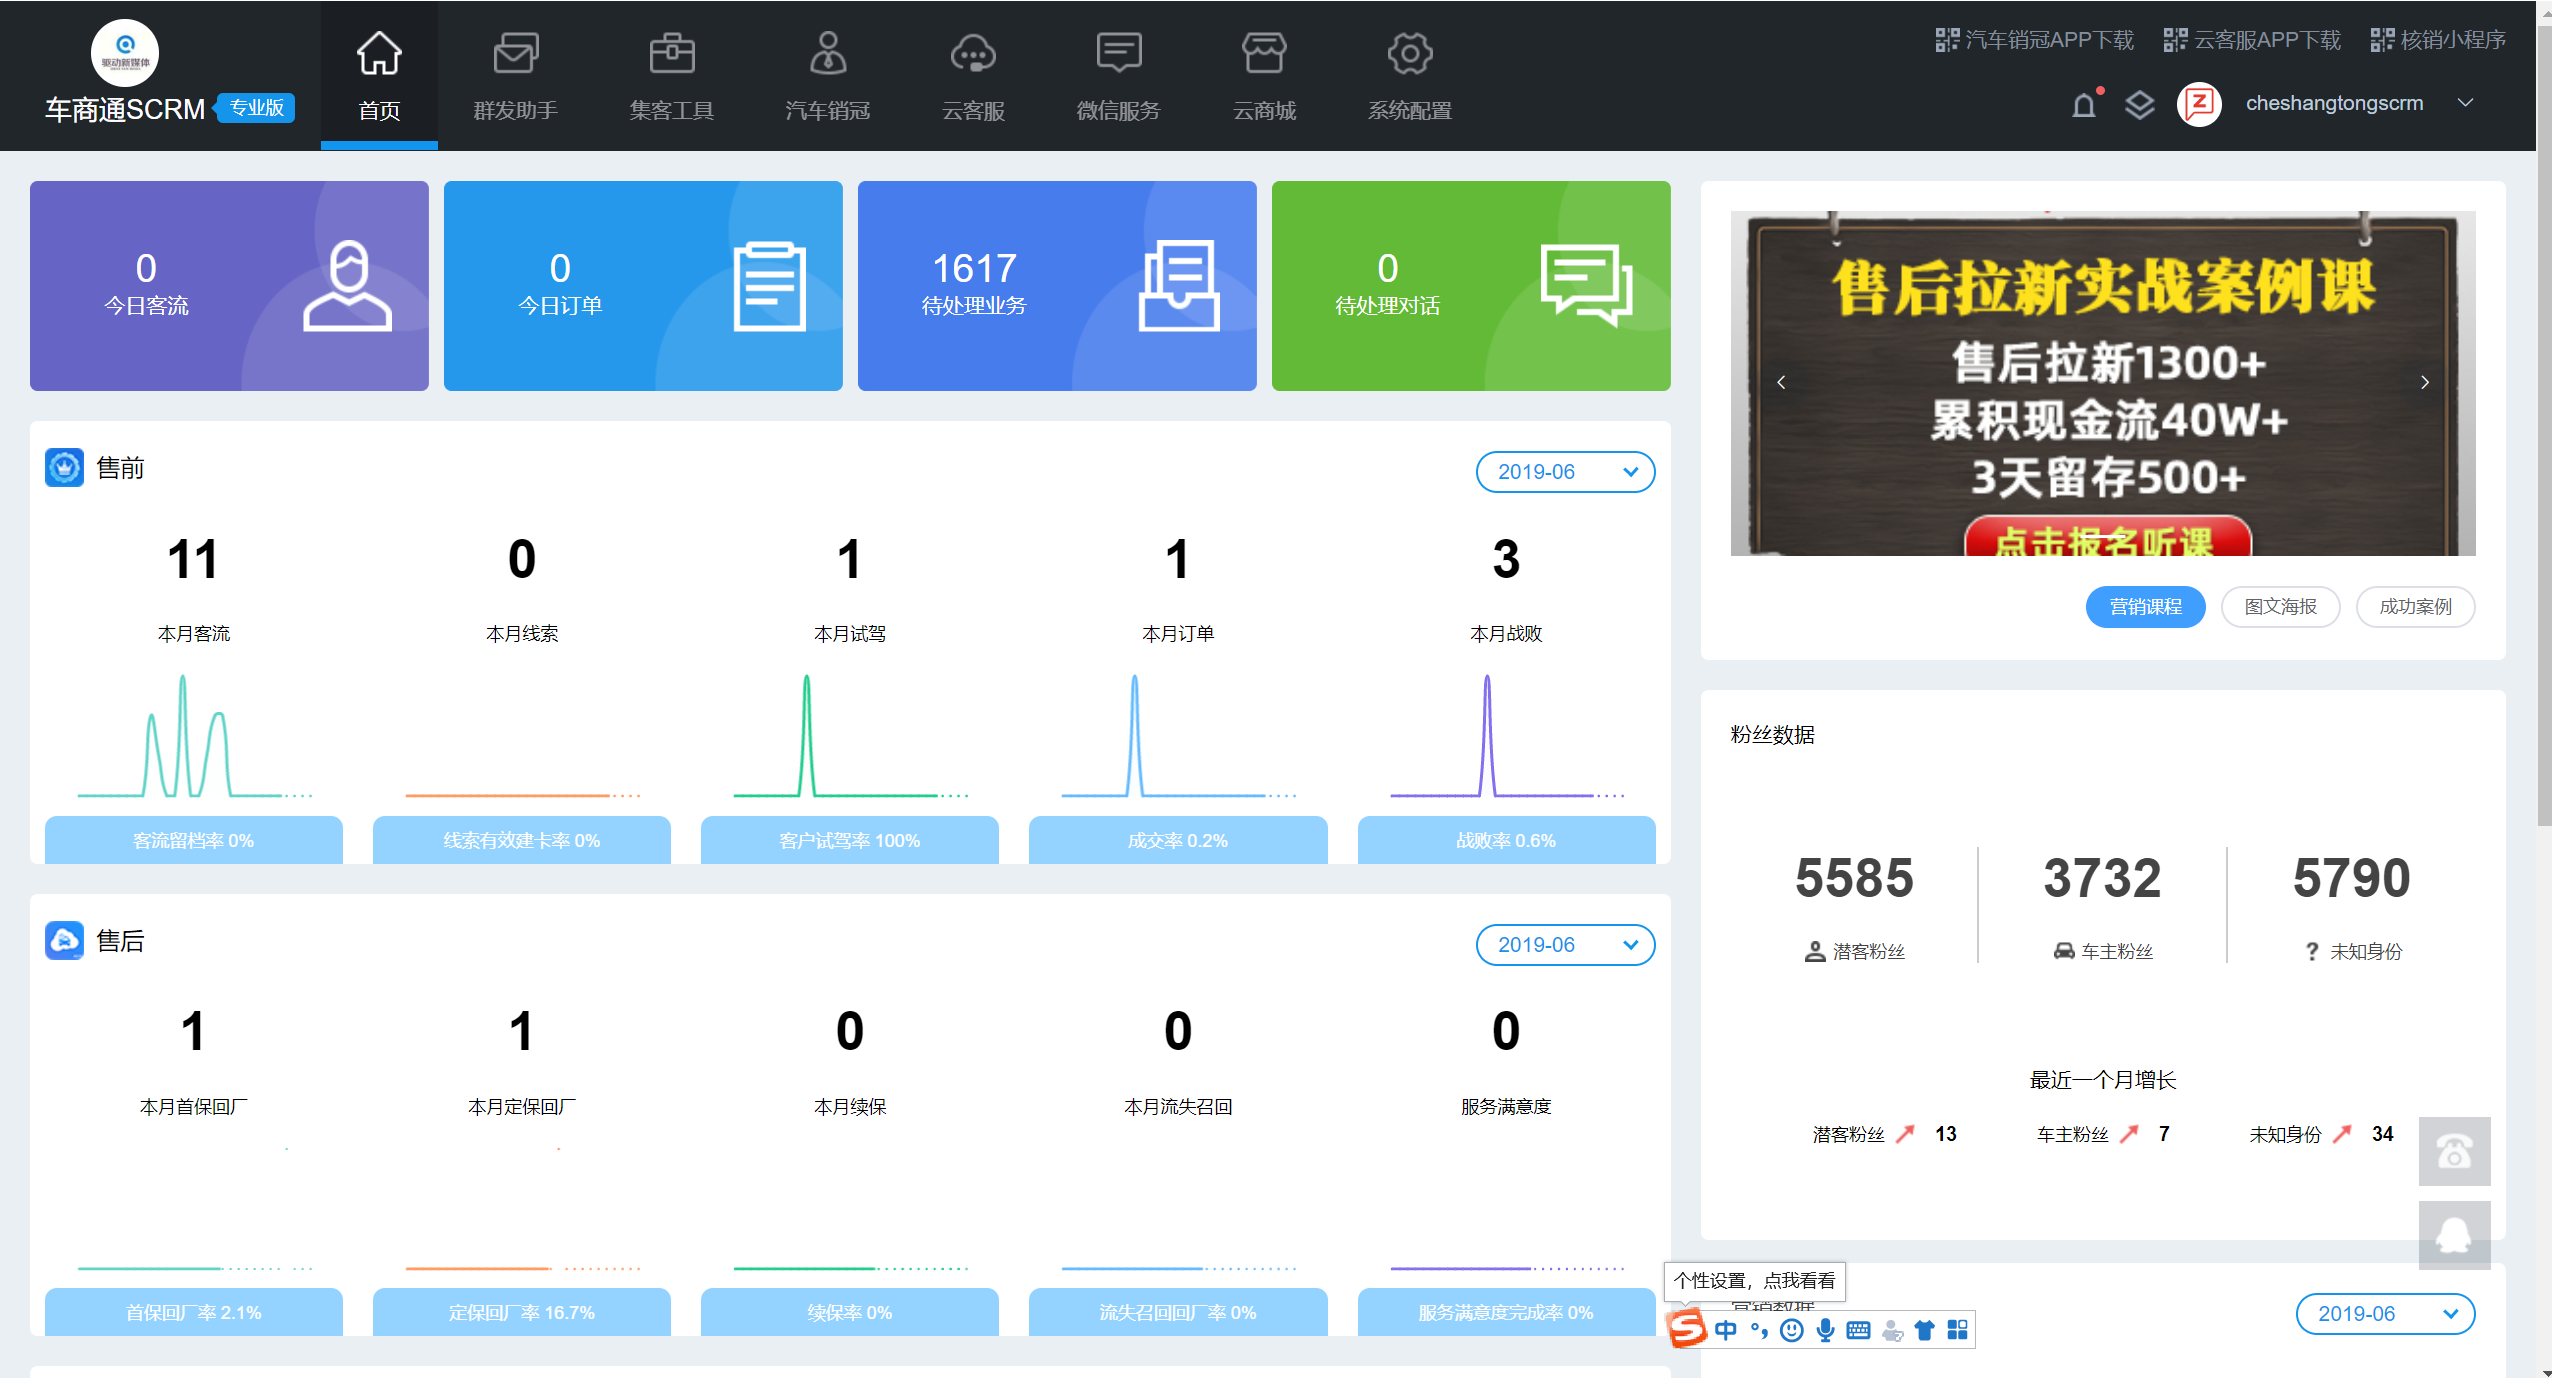Click the 核销小程序 link
Viewport: 2552px width, 1378px height.
tap(2438, 40)
